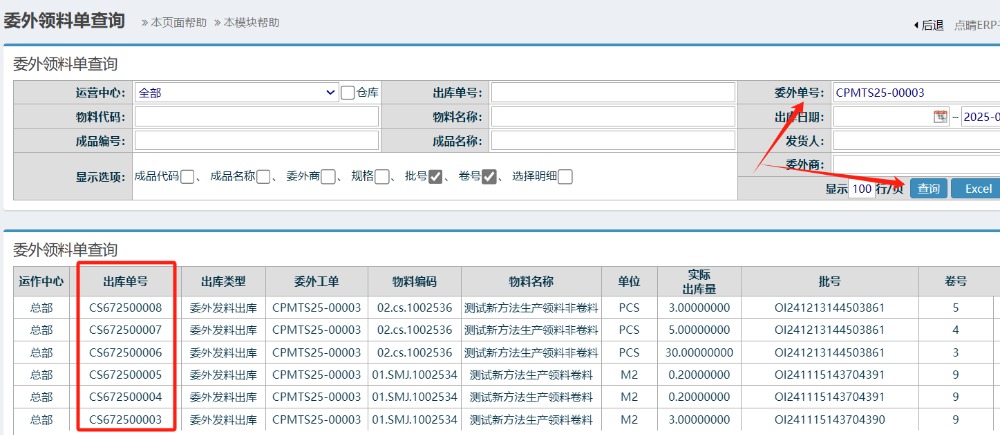Uncheck the 卷号 display option
The width and height of the screenshot is (1000, 435).
[x=489, y=177]
